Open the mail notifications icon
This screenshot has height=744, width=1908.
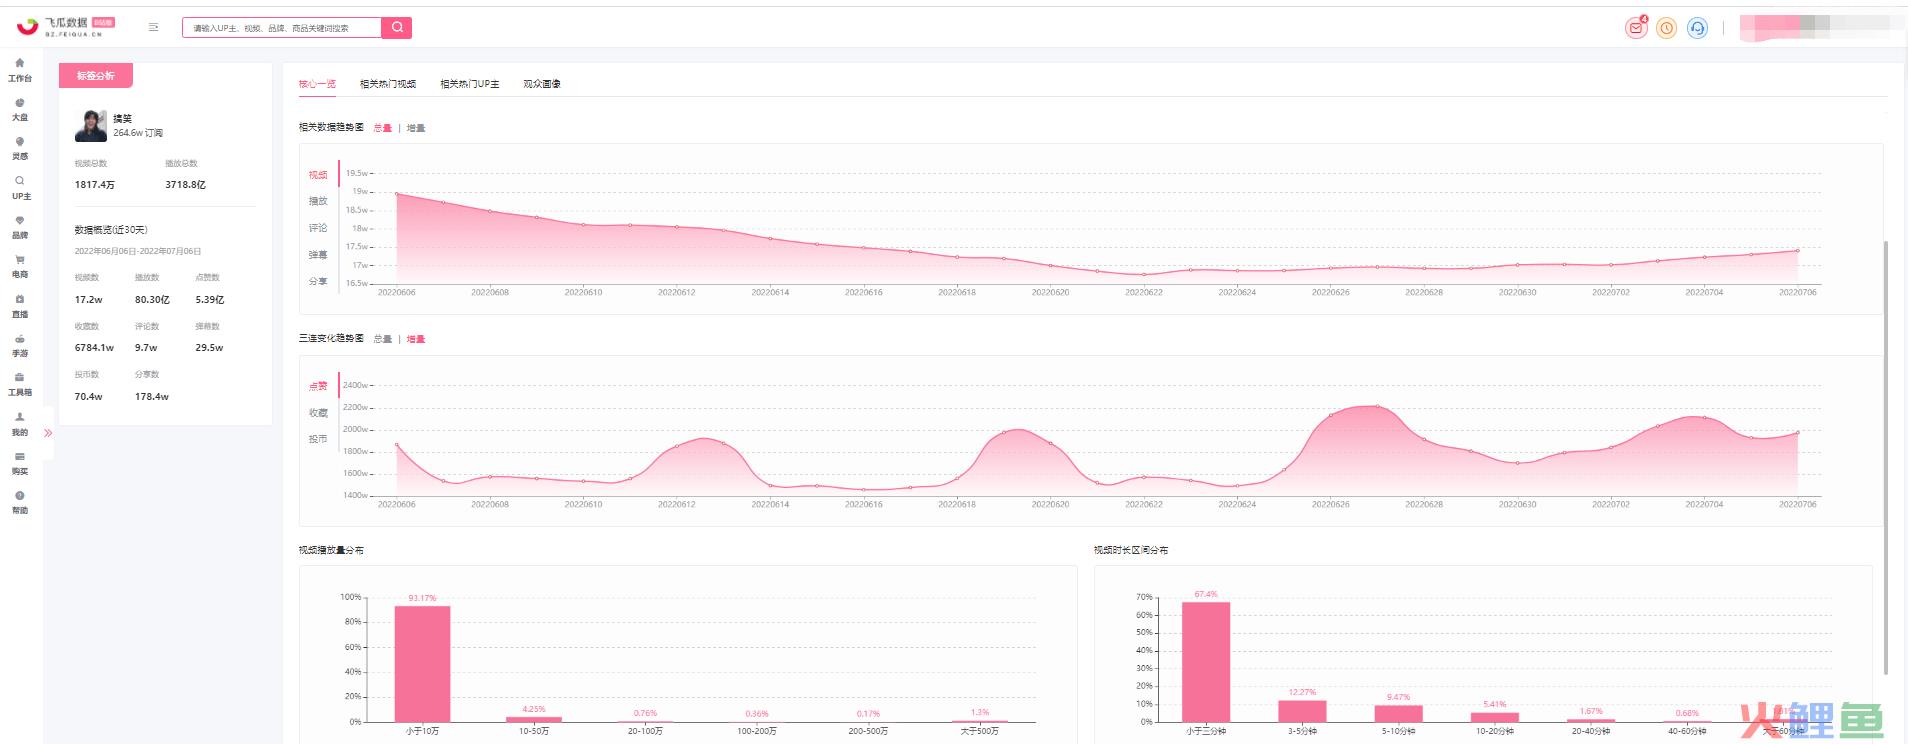[1636, 28]
